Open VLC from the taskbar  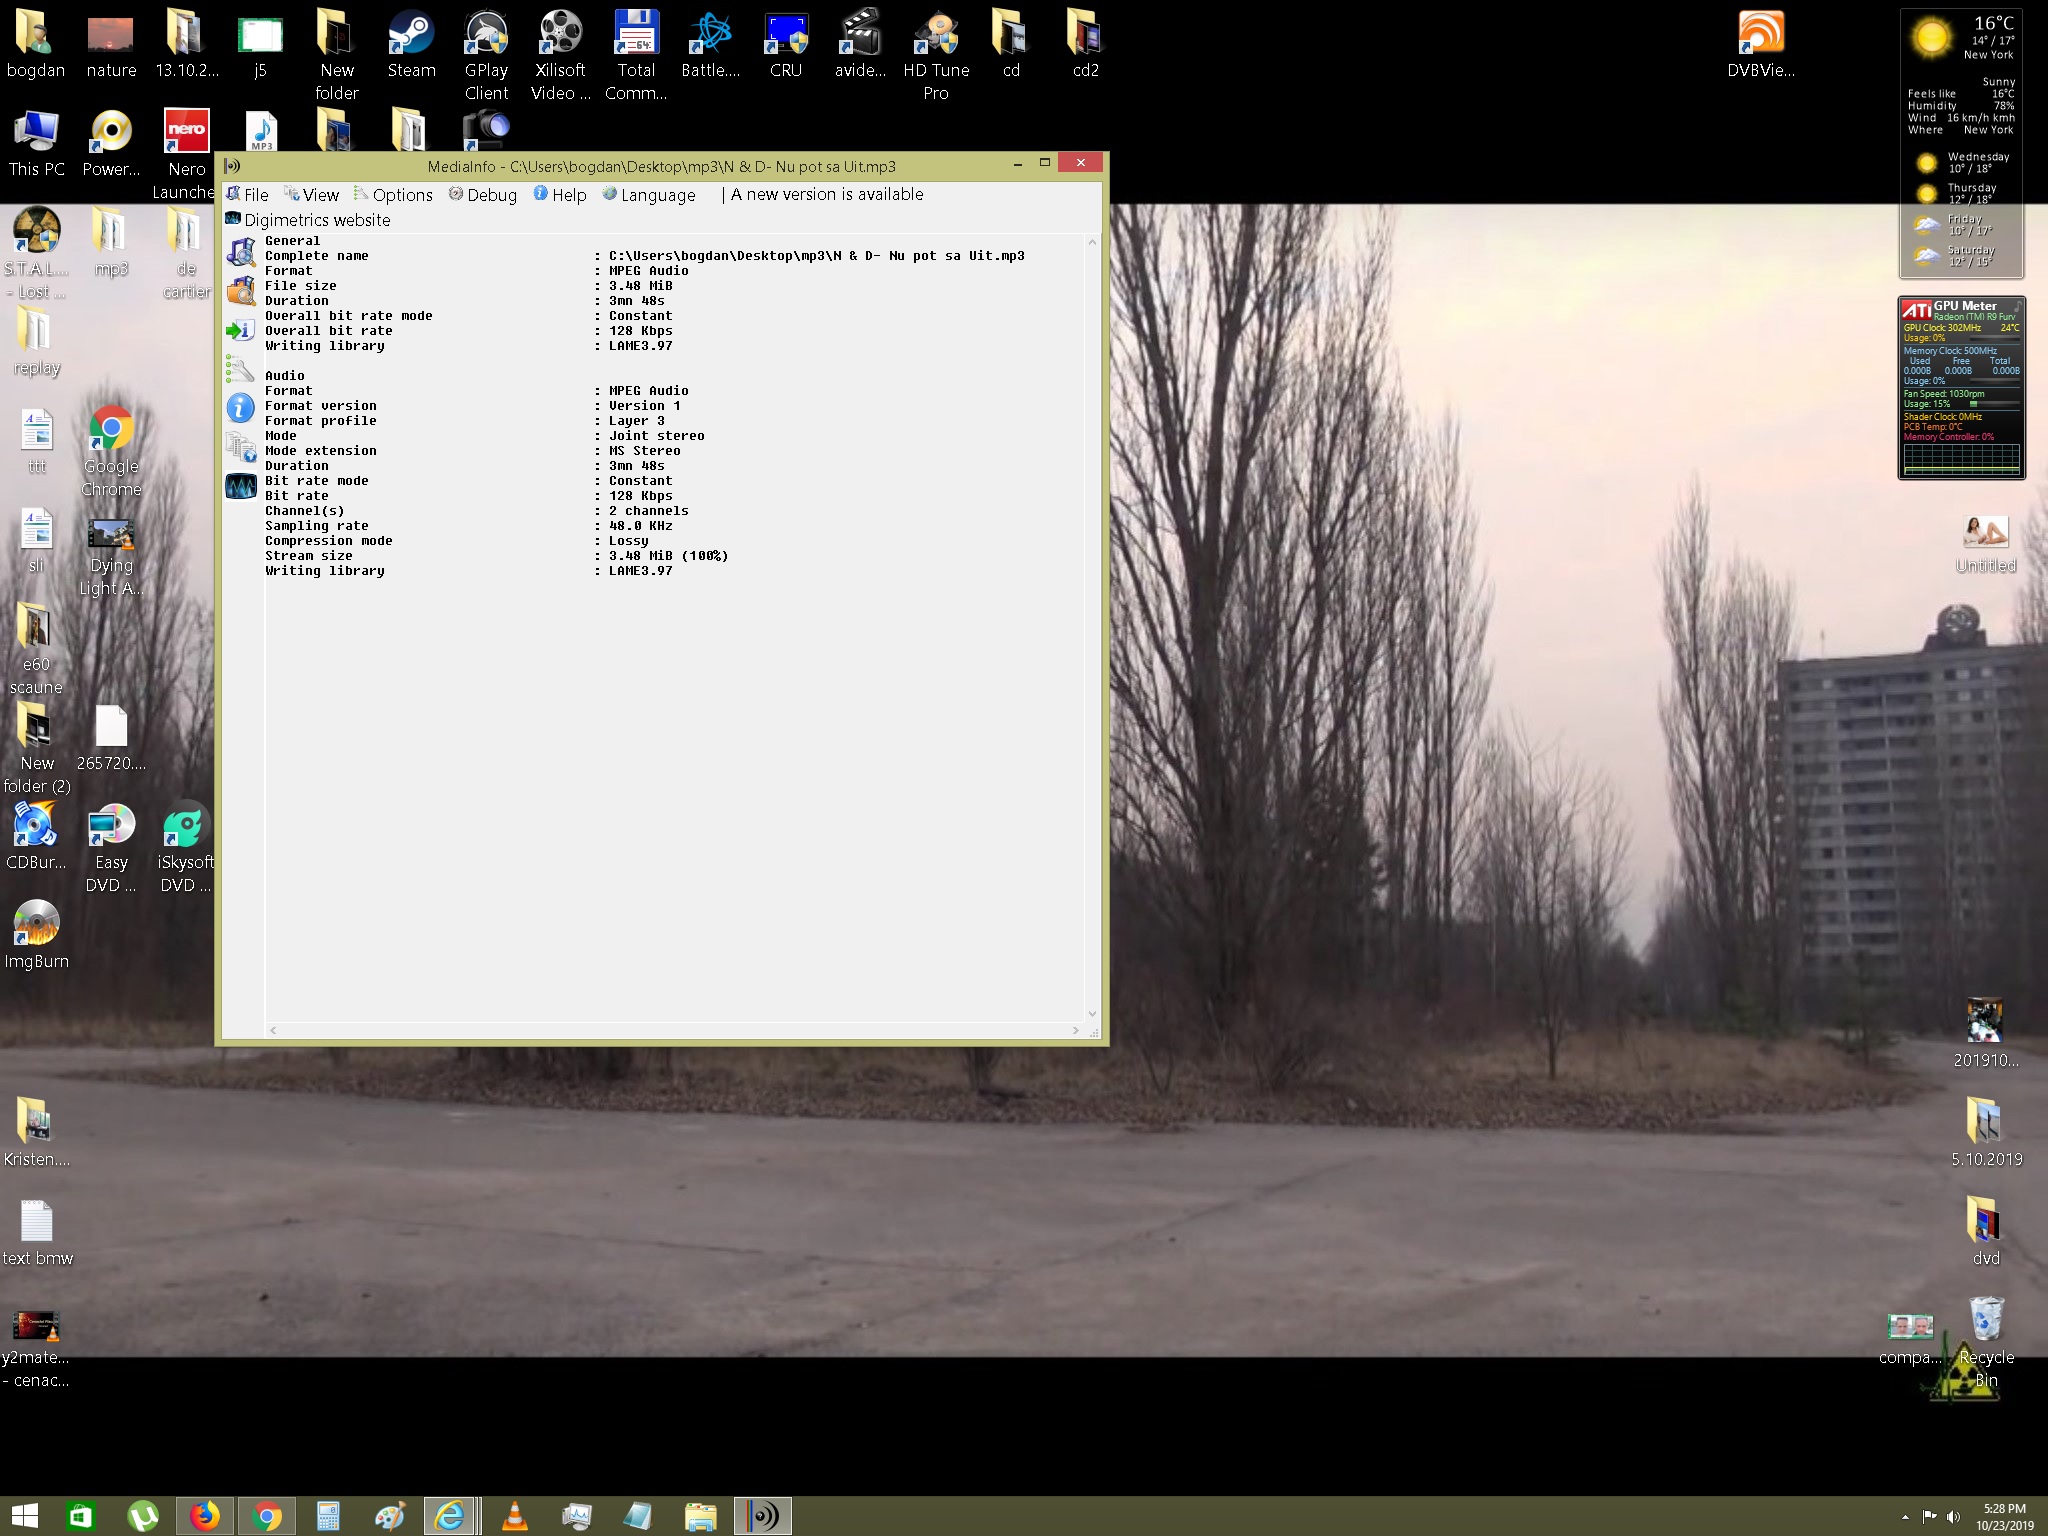pyautogui.click(x=514, y=1516)
